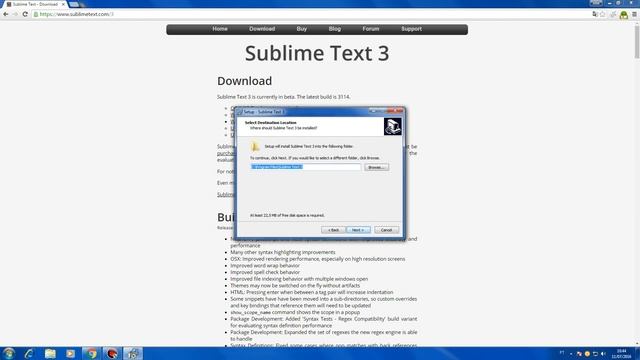
Task: Open the volume speaker tray icon
Action: 603,353
